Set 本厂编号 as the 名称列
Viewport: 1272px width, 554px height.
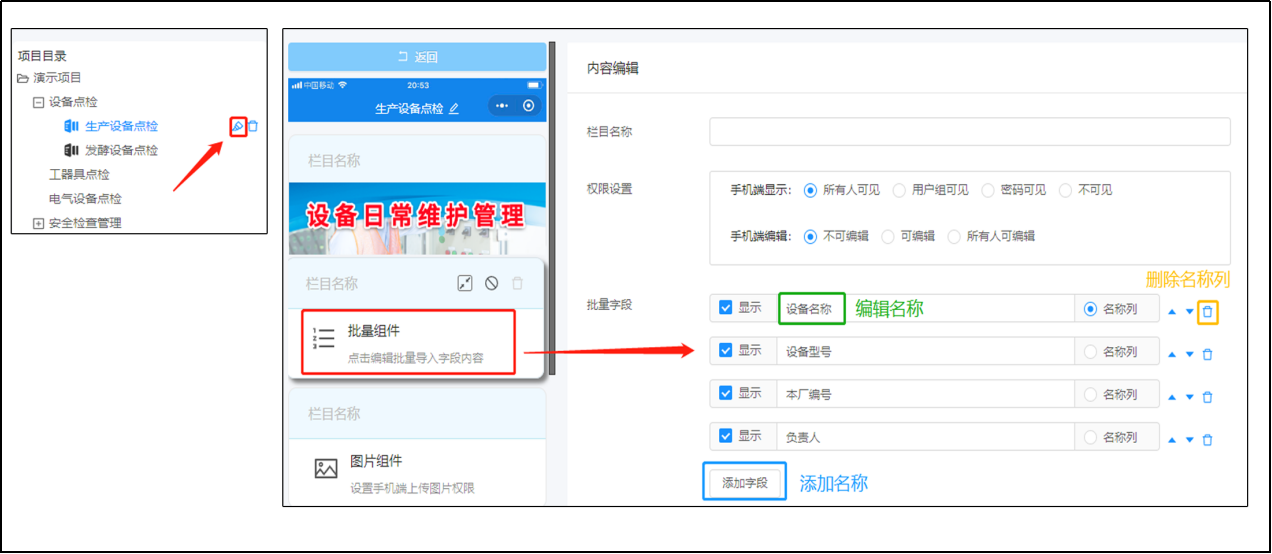(x=1090, y=395)
